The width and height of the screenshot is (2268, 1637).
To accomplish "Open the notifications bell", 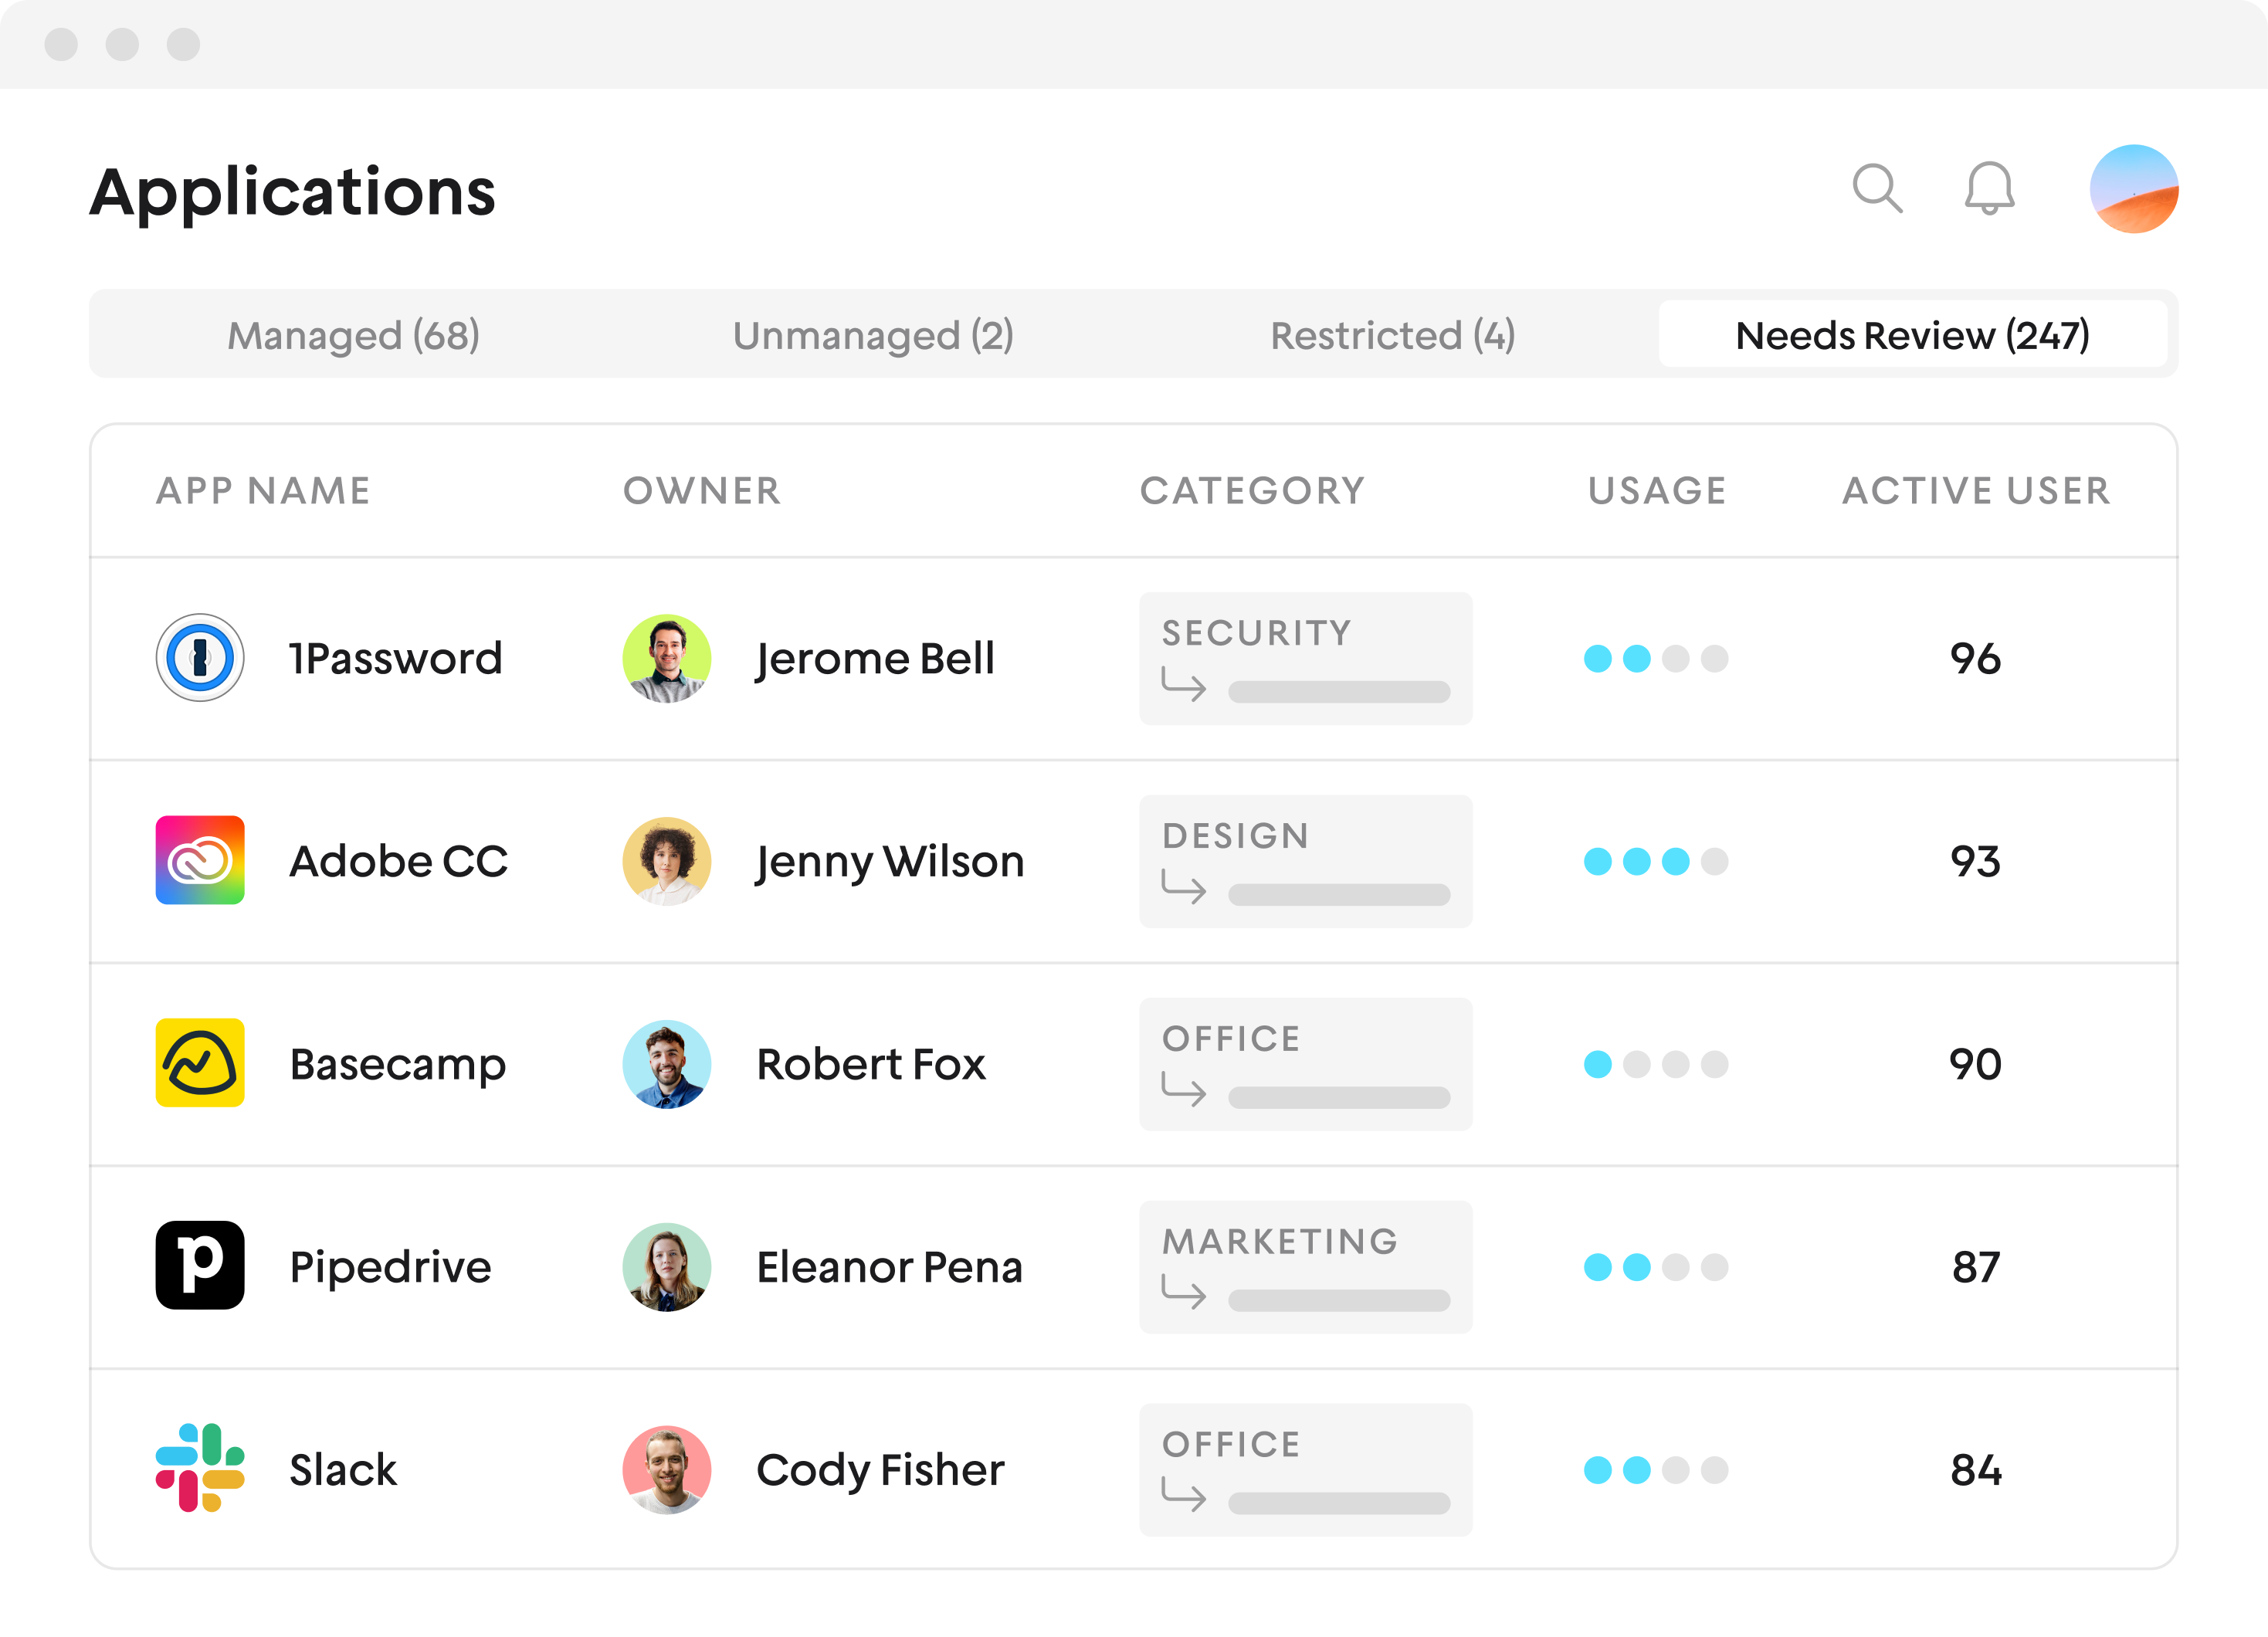I will click(1989, 188).
